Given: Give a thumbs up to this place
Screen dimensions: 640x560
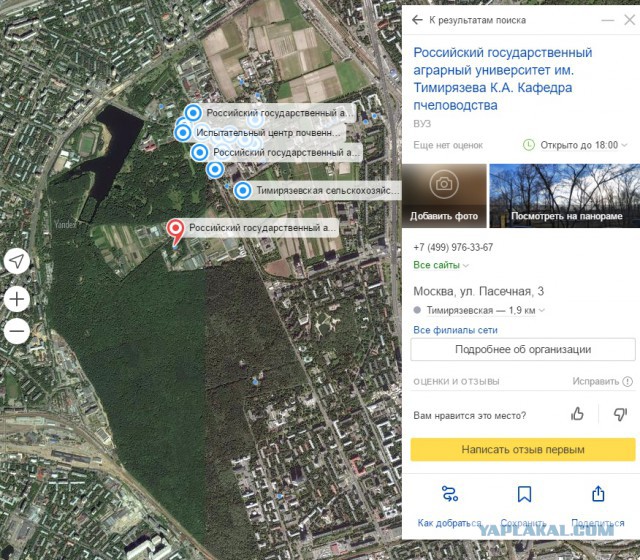Looking at the screenshot, I should [577, 414].
